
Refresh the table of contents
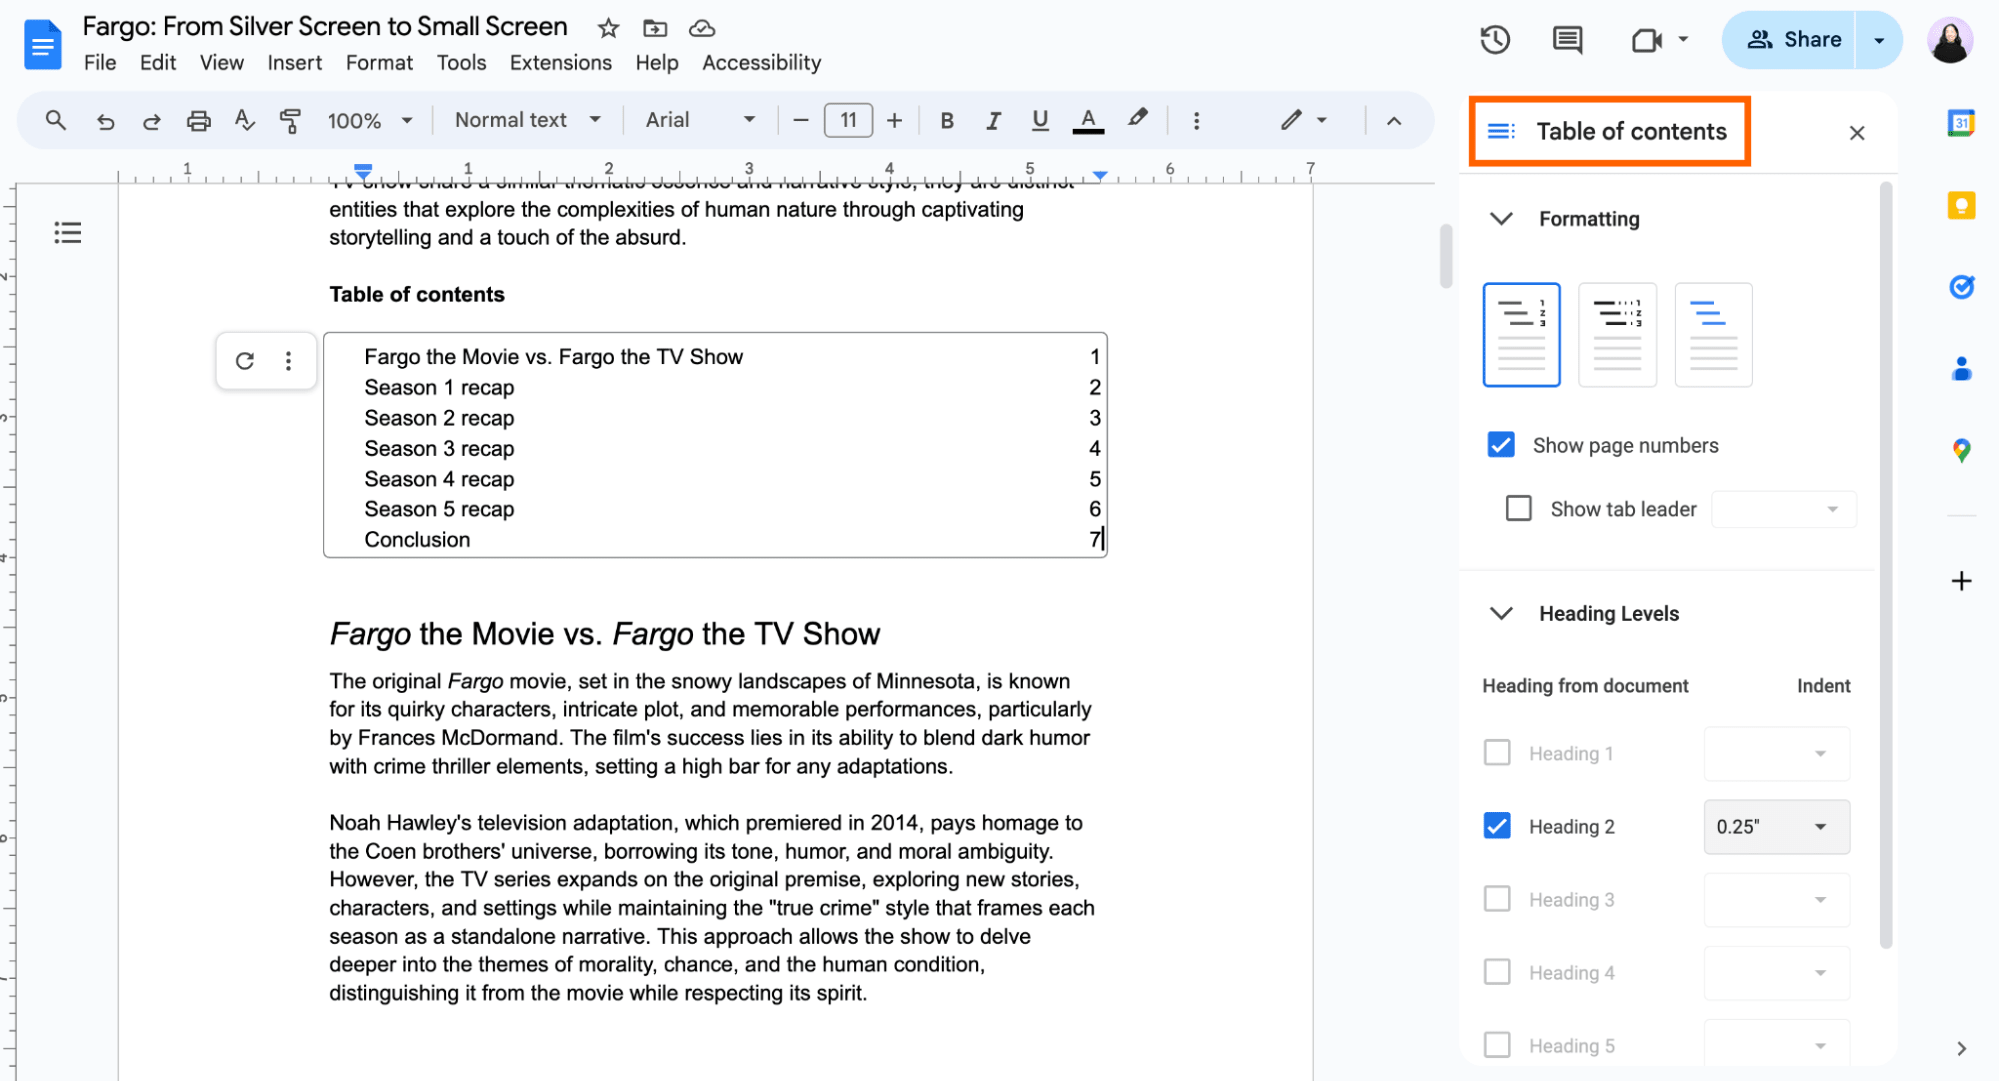click(x=245, y=361)
